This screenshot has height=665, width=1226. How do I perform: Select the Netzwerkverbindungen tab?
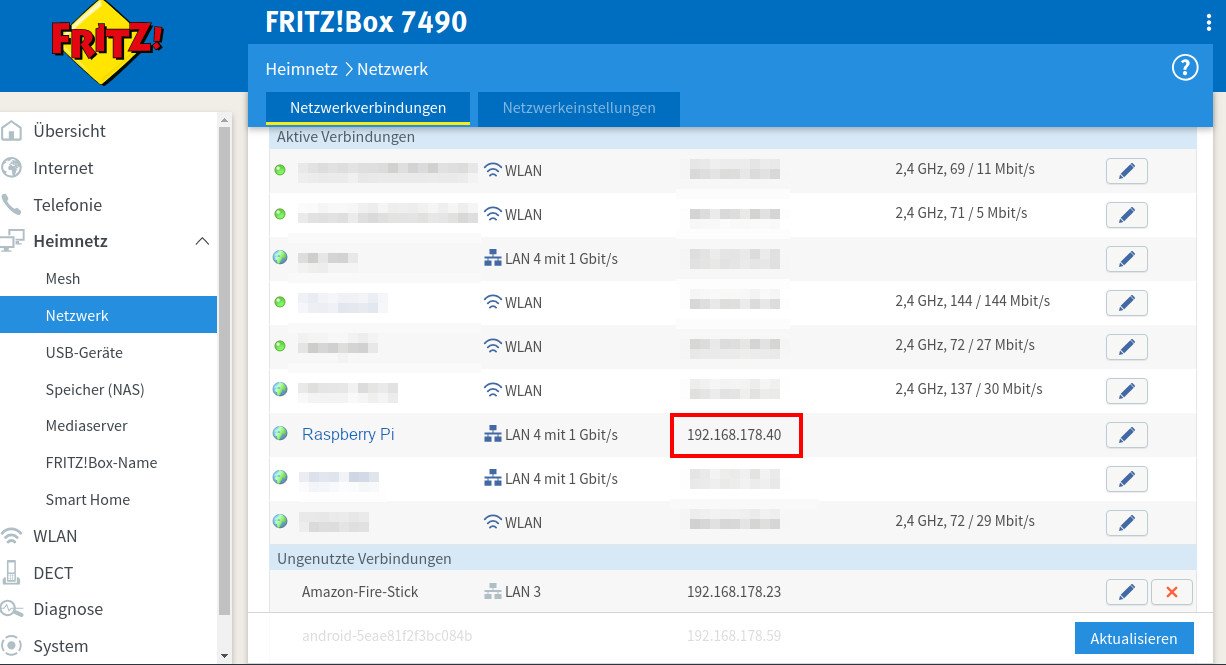(368, 107)
